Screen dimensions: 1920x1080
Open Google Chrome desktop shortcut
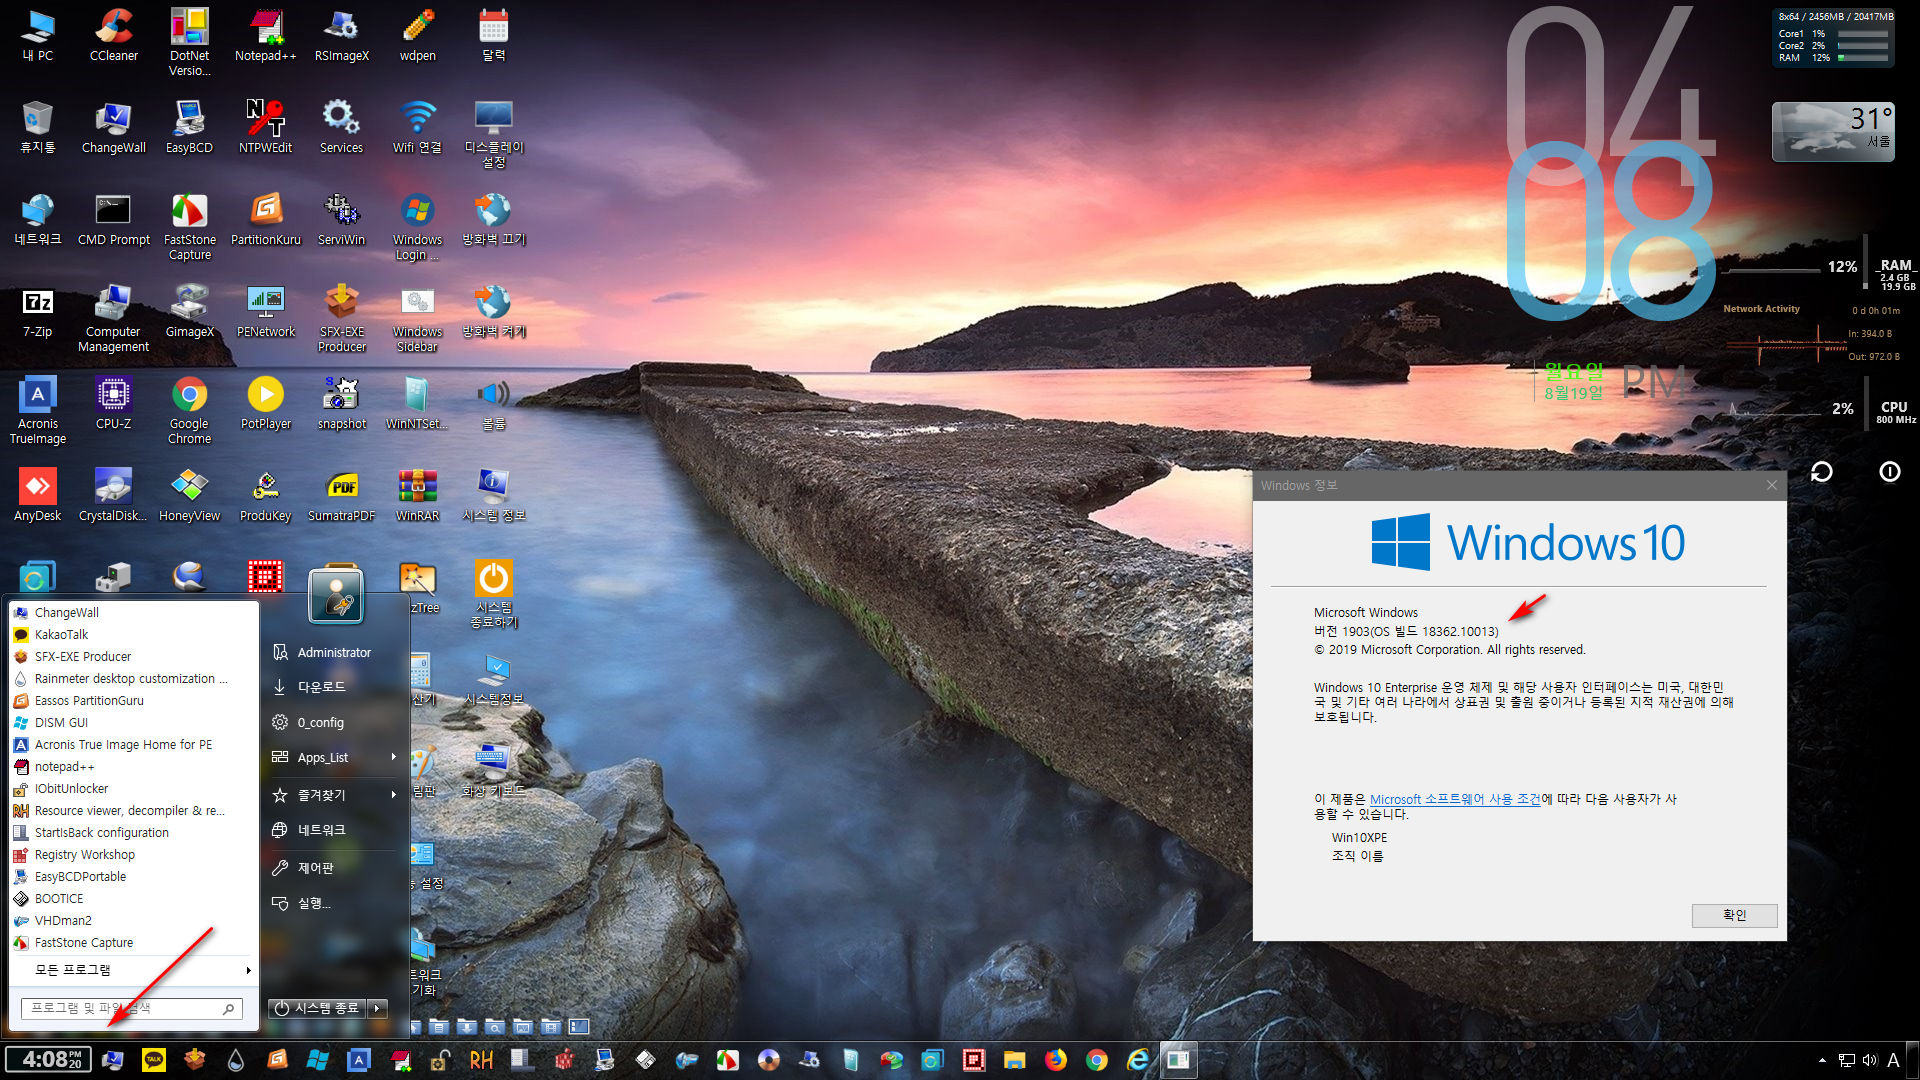click(x=189, y=410)
